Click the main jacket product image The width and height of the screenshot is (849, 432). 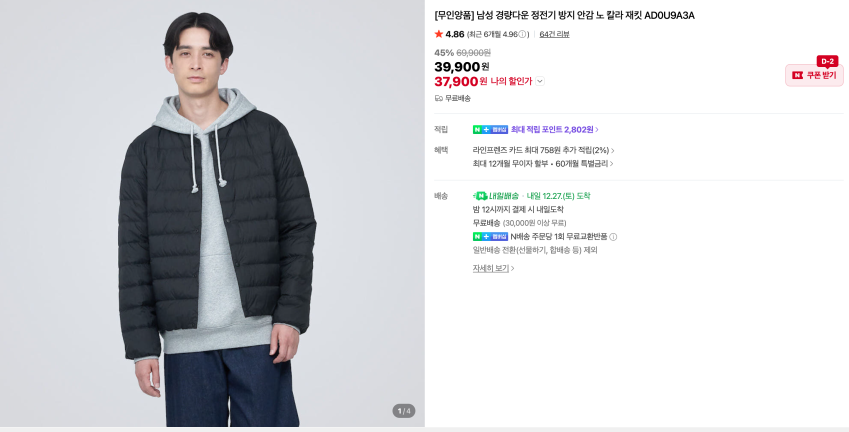click(x=212, y=215)
